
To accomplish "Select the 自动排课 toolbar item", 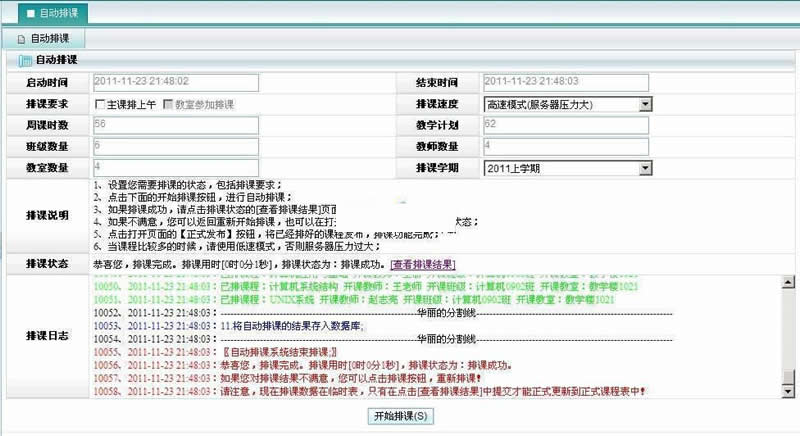I will click(x=51, y=38).
